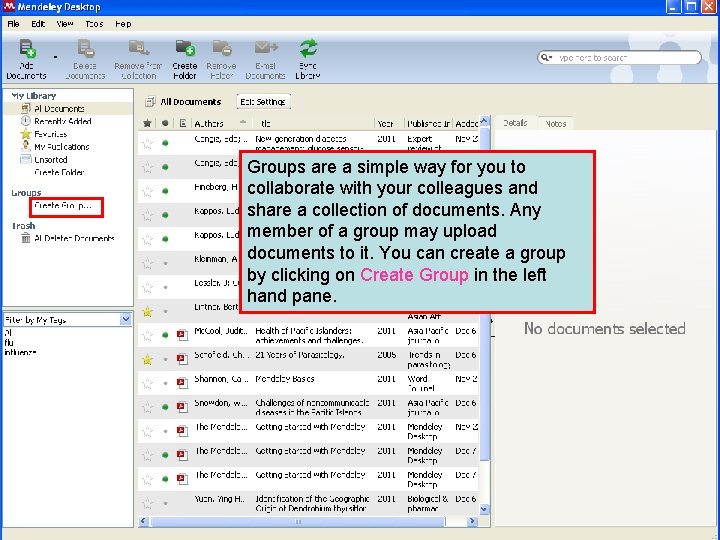Click the horizontal scrollbar thumb of document list
The image size is (720, 540).
point(298,521)
